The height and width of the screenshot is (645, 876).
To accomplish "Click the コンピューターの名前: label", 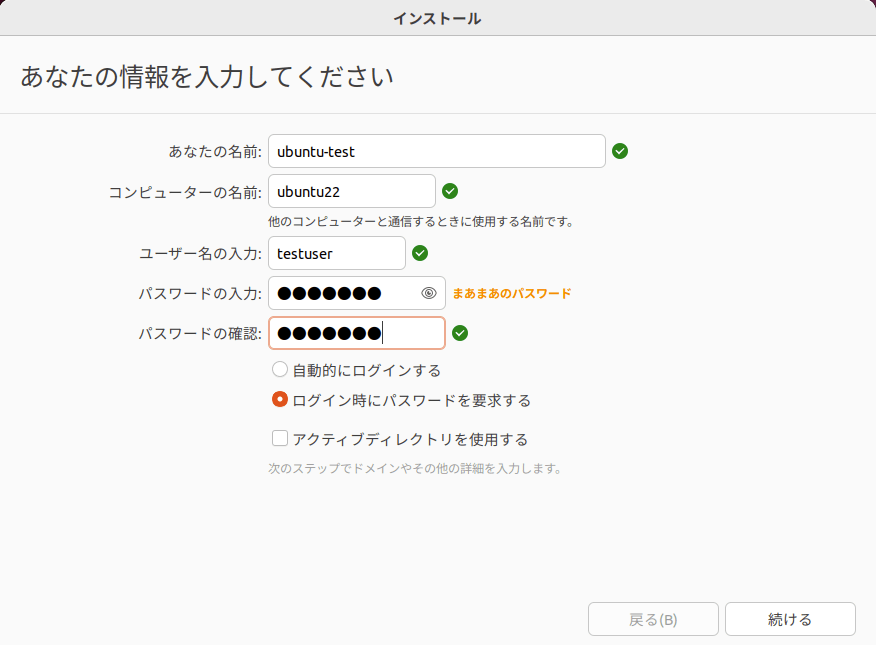I will click(x=185, y=192).
